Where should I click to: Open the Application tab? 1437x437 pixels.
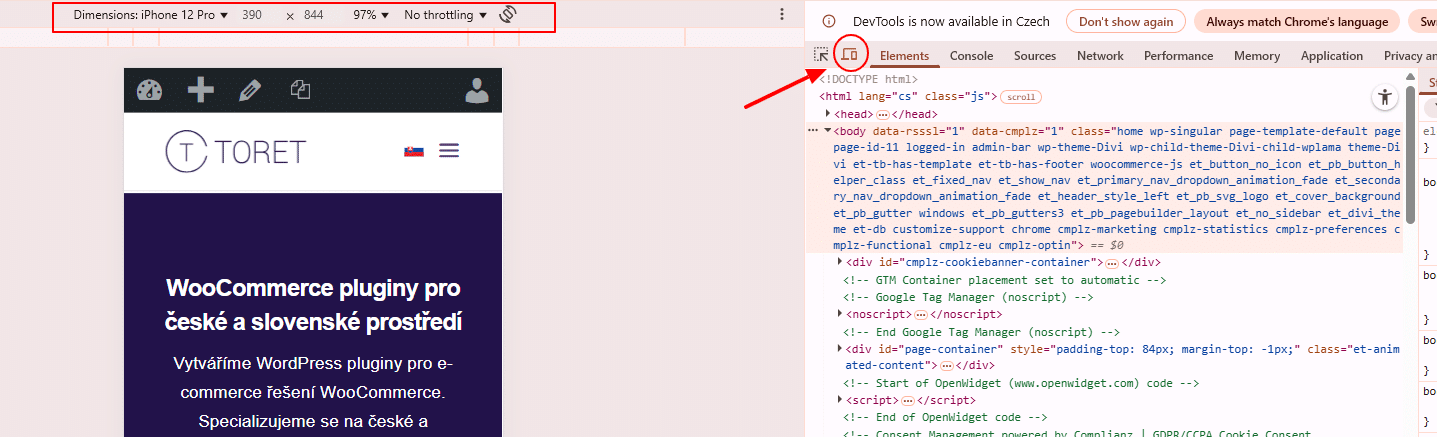pyautogui.click(x=1332, y=56)
